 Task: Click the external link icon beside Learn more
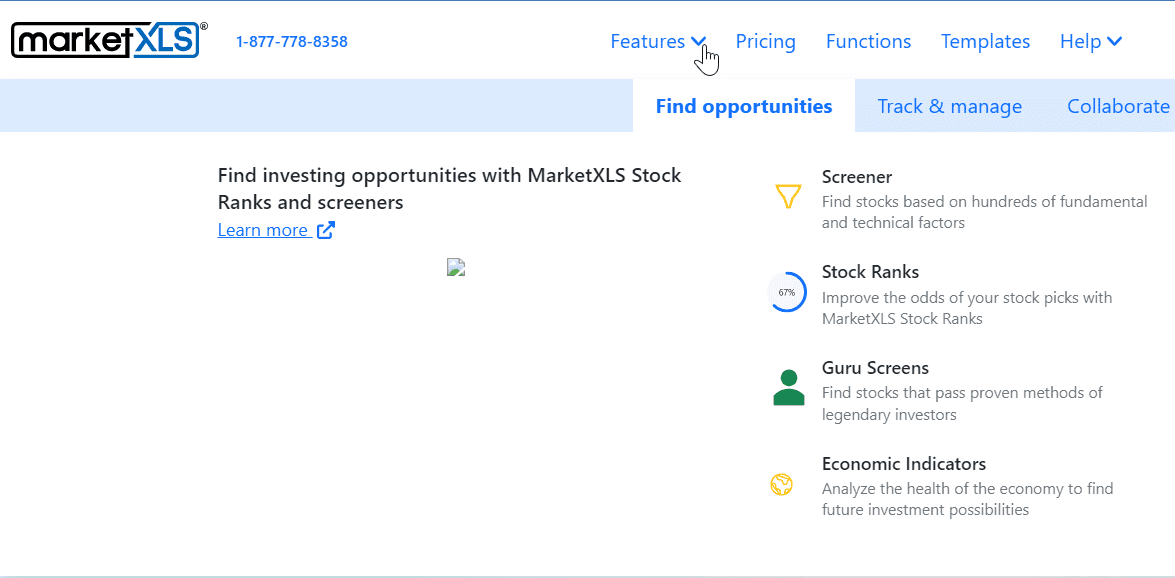click(325, 230)
